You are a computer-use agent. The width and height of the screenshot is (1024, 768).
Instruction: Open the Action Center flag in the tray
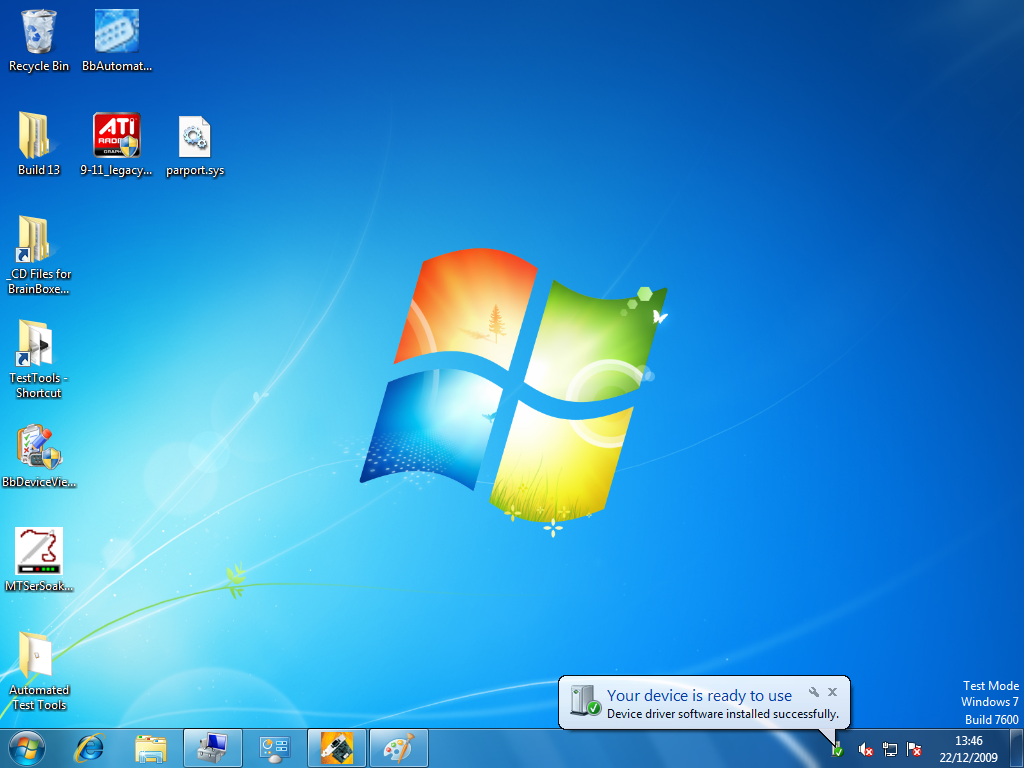[913, 749]
